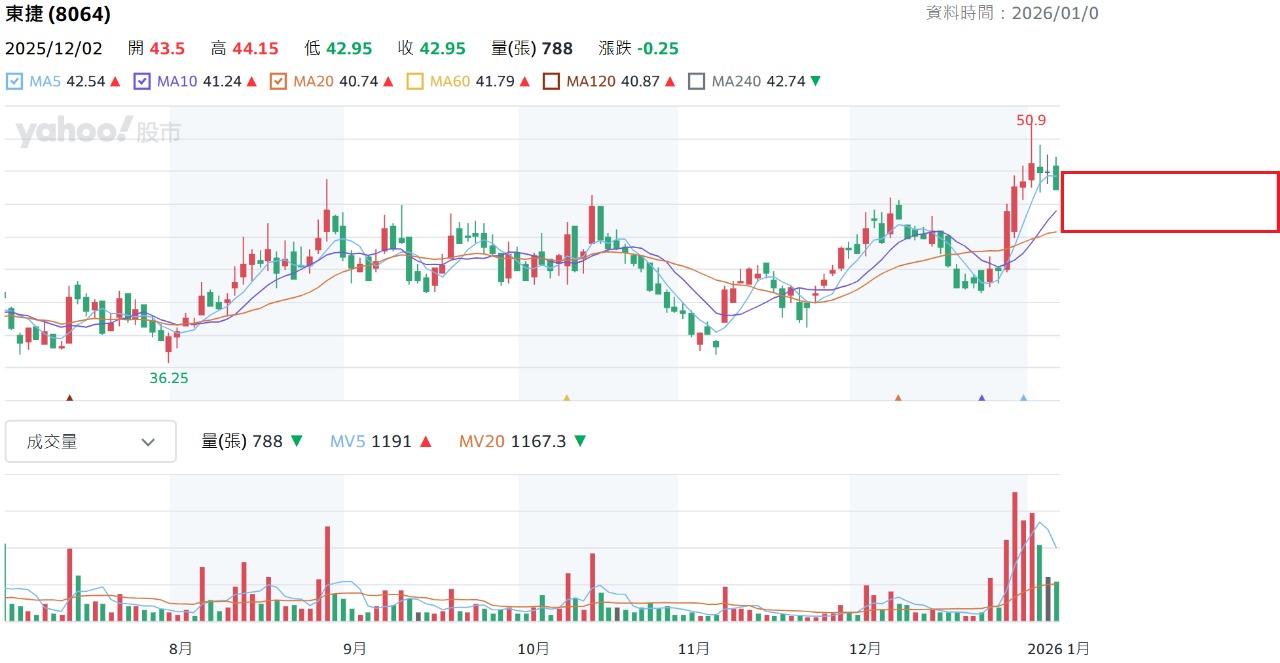Uncheck the MA20 moving average checkbox
Image resolution: width=1280 pixels, height=663 pixels.
point(279,81)
